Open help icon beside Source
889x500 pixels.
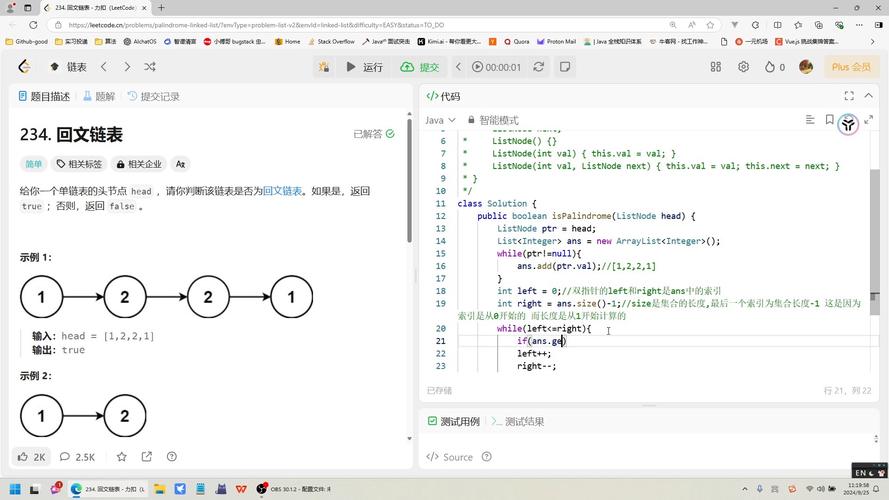click(486, 457)
